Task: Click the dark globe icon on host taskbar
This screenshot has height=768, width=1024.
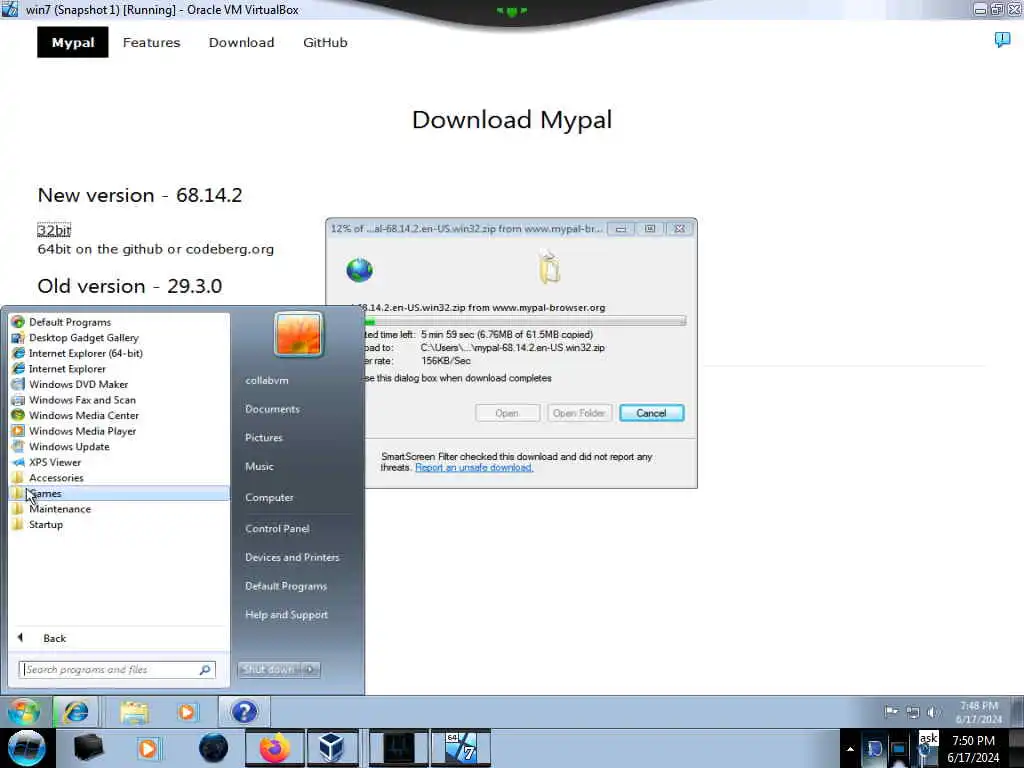Action: [x=214, y=748]
